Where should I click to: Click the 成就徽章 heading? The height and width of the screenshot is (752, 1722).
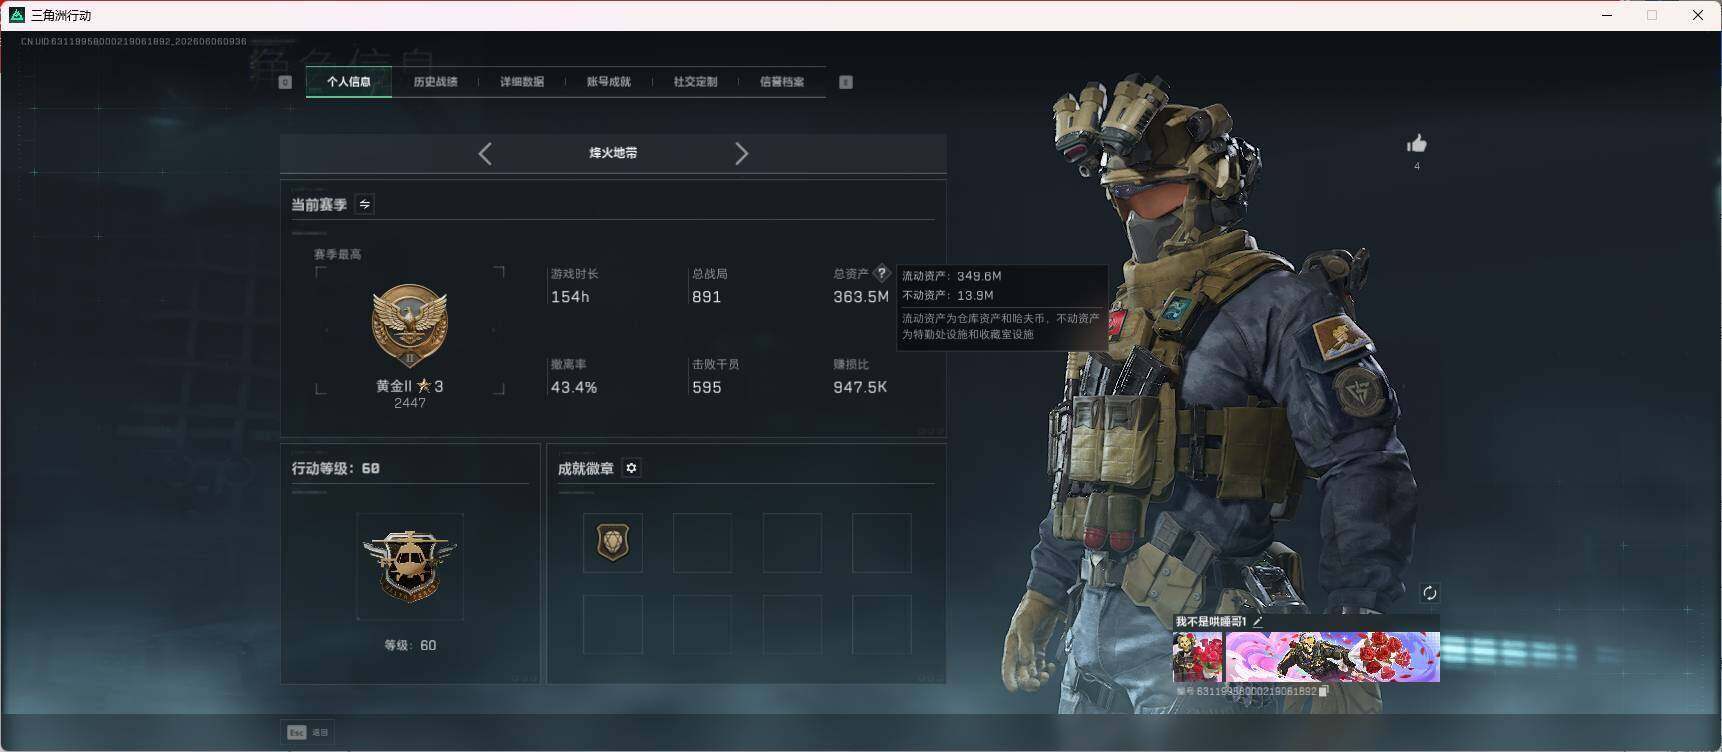(586, 468)
